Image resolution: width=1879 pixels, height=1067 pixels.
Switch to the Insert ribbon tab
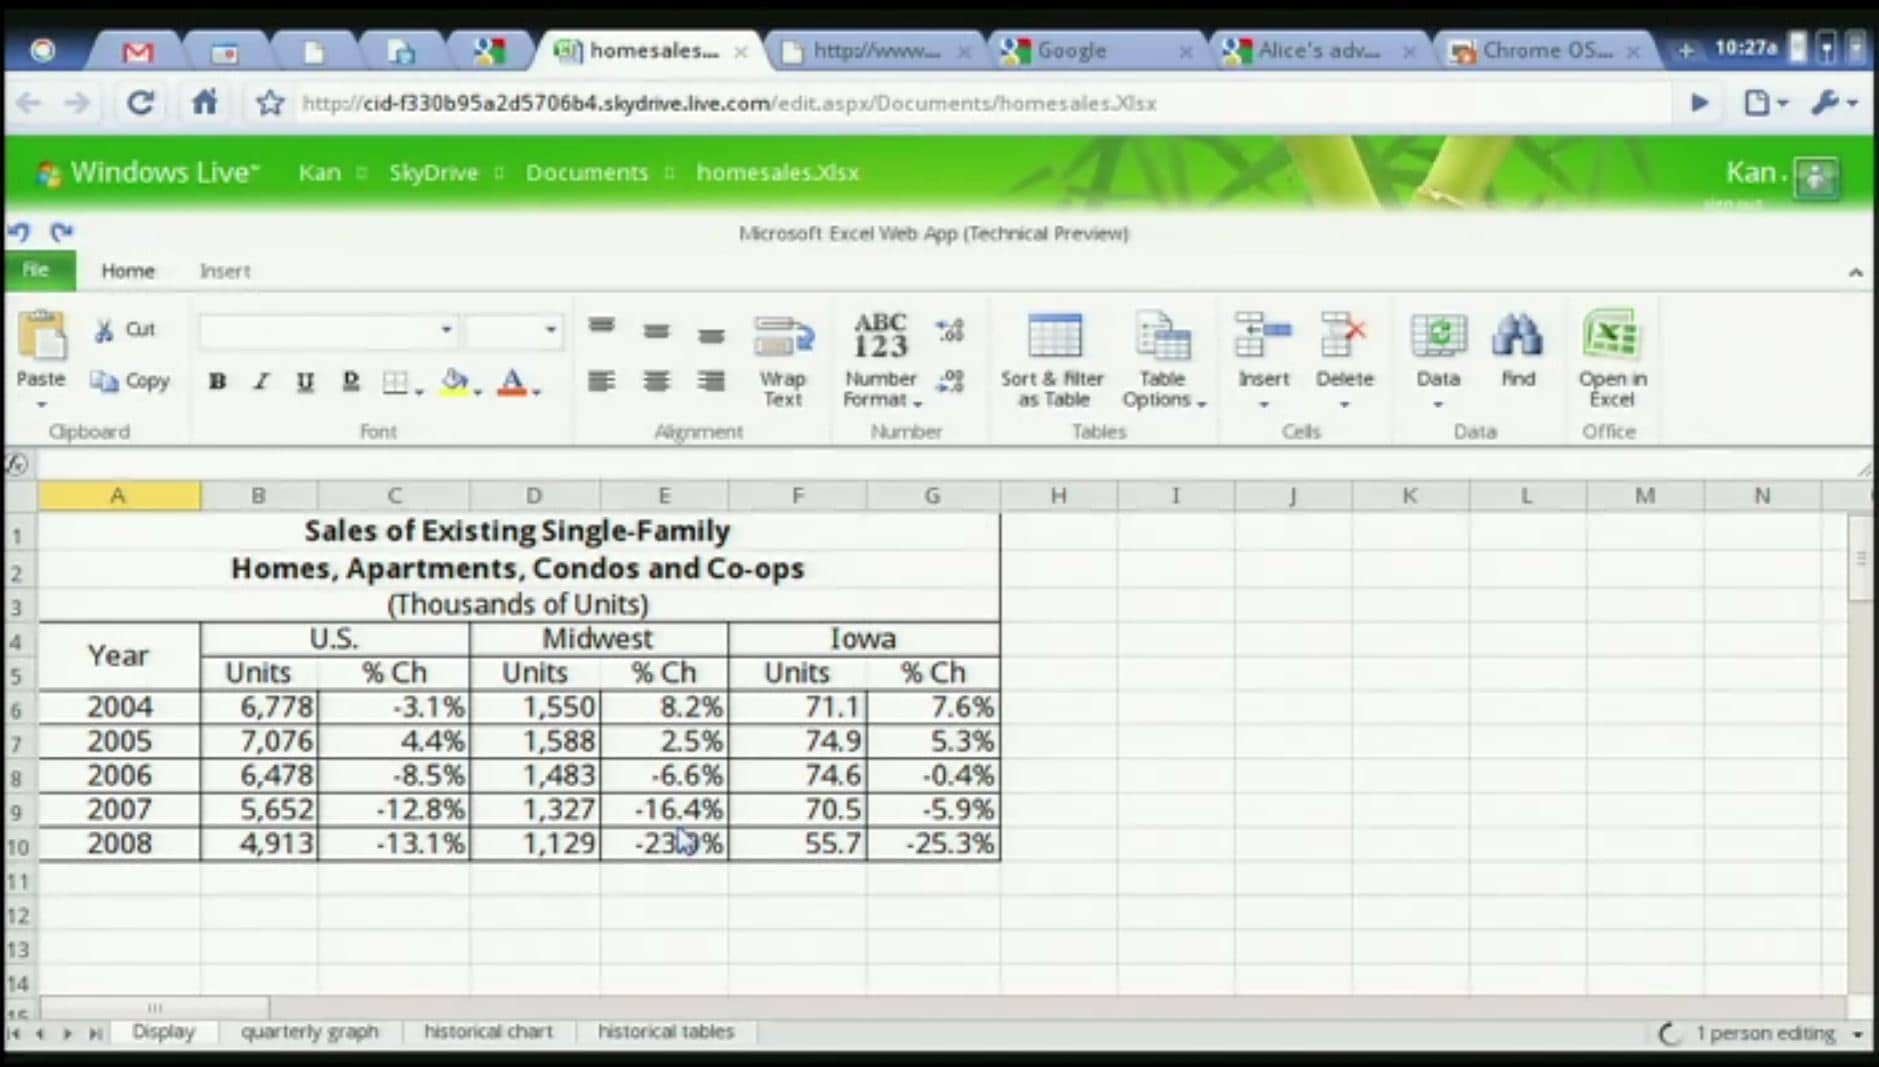click(225, 271)
